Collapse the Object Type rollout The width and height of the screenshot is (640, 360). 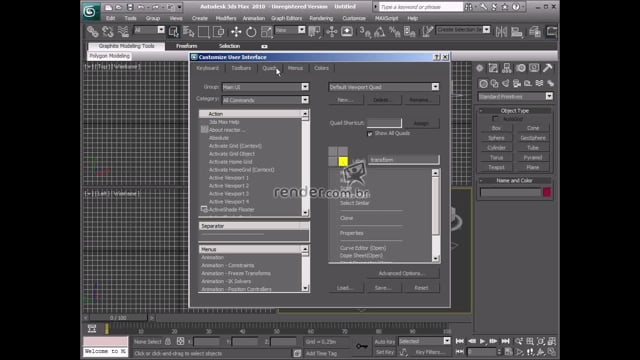[514, 111]
